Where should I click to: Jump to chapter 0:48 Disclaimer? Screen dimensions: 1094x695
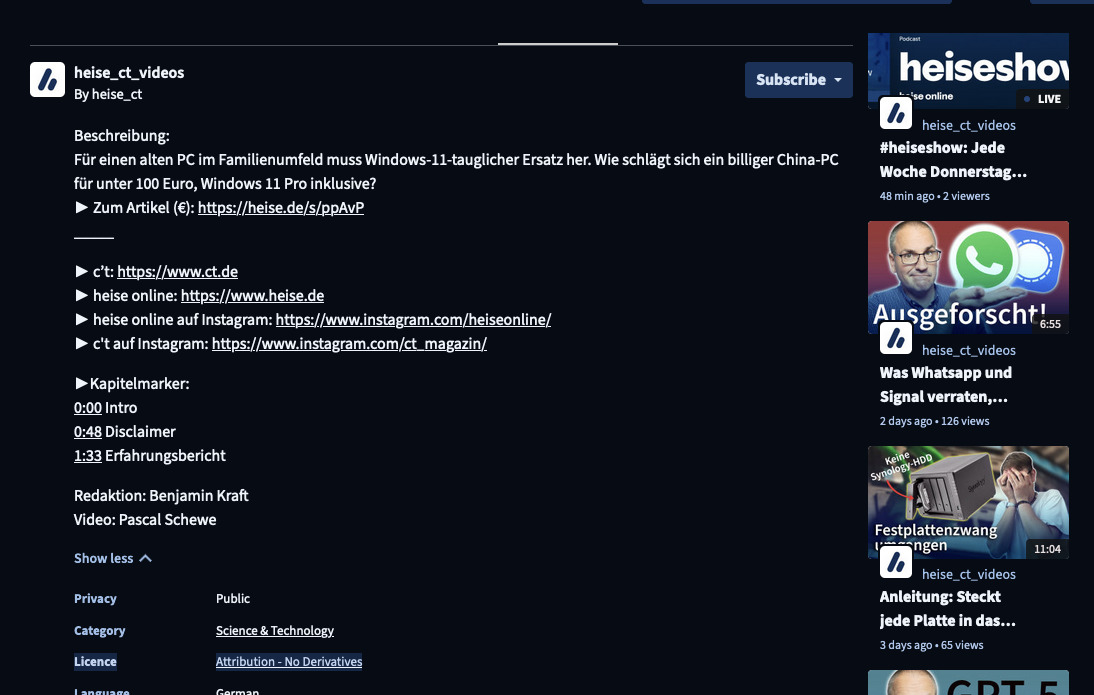88,431
